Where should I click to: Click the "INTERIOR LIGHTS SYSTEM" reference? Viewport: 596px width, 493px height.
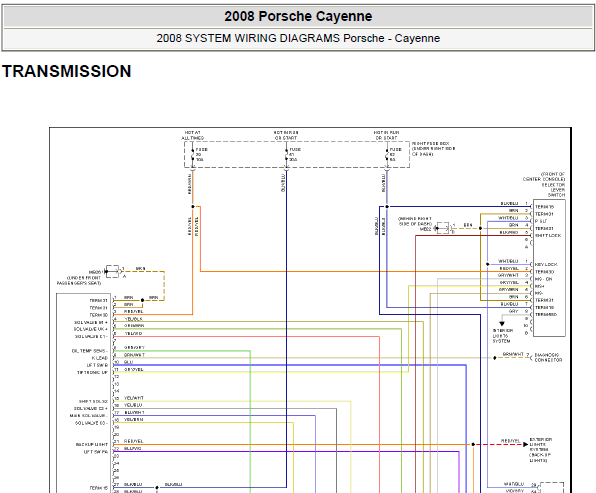[x=503, y=336]
